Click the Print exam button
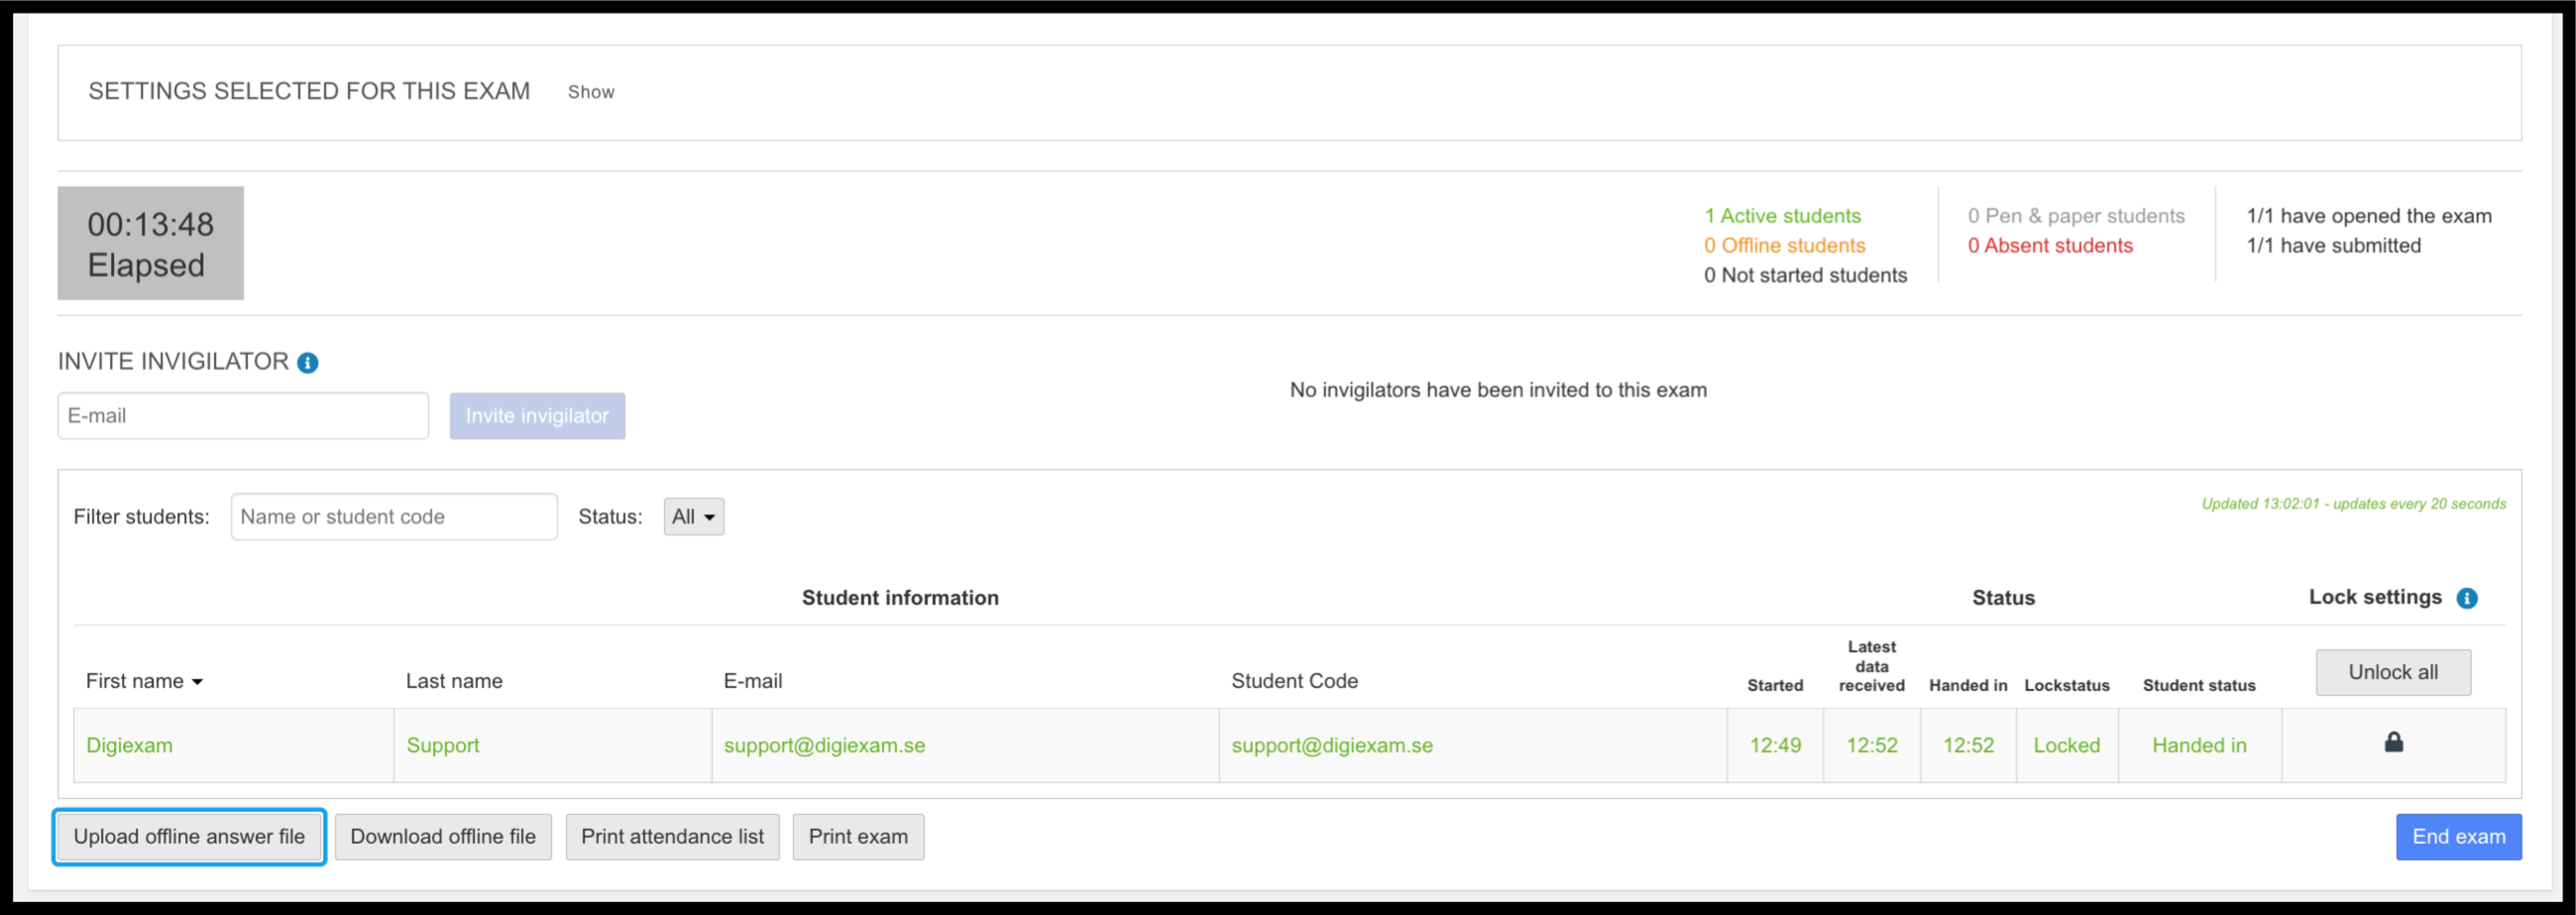2576x915 pixels. [x=858, y=837]
